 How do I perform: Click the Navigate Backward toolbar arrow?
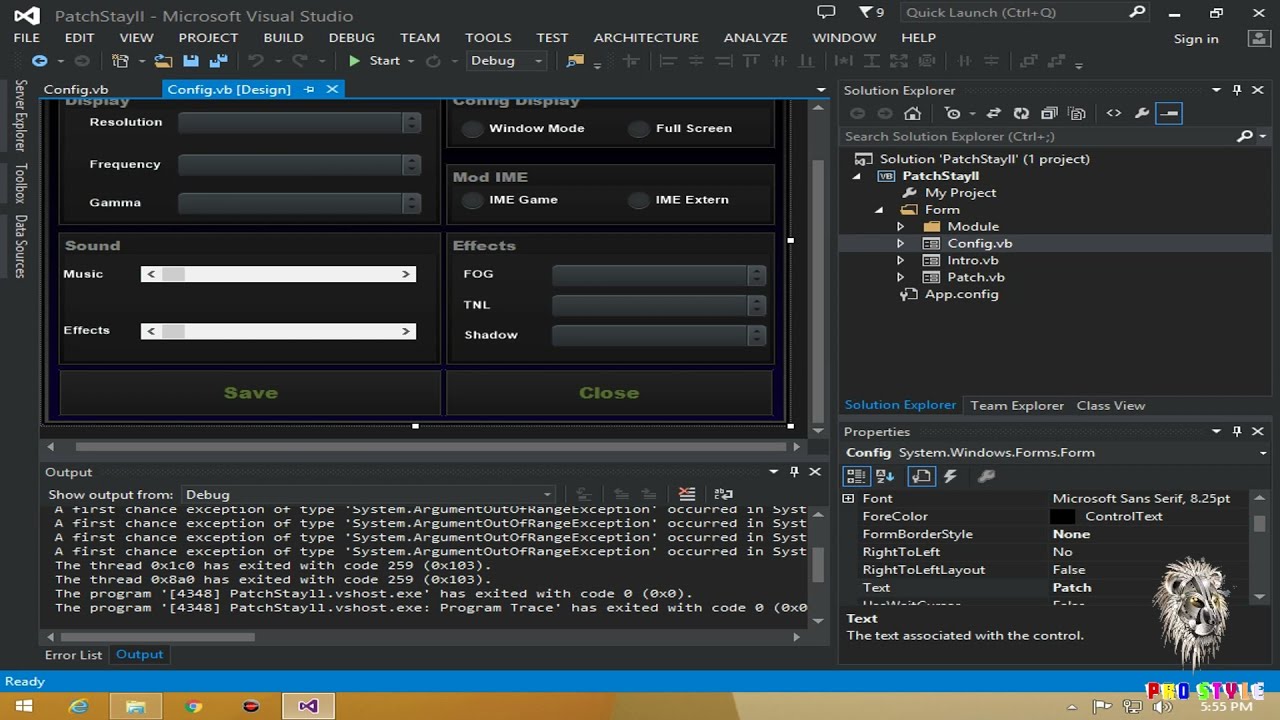click(39, 61)
